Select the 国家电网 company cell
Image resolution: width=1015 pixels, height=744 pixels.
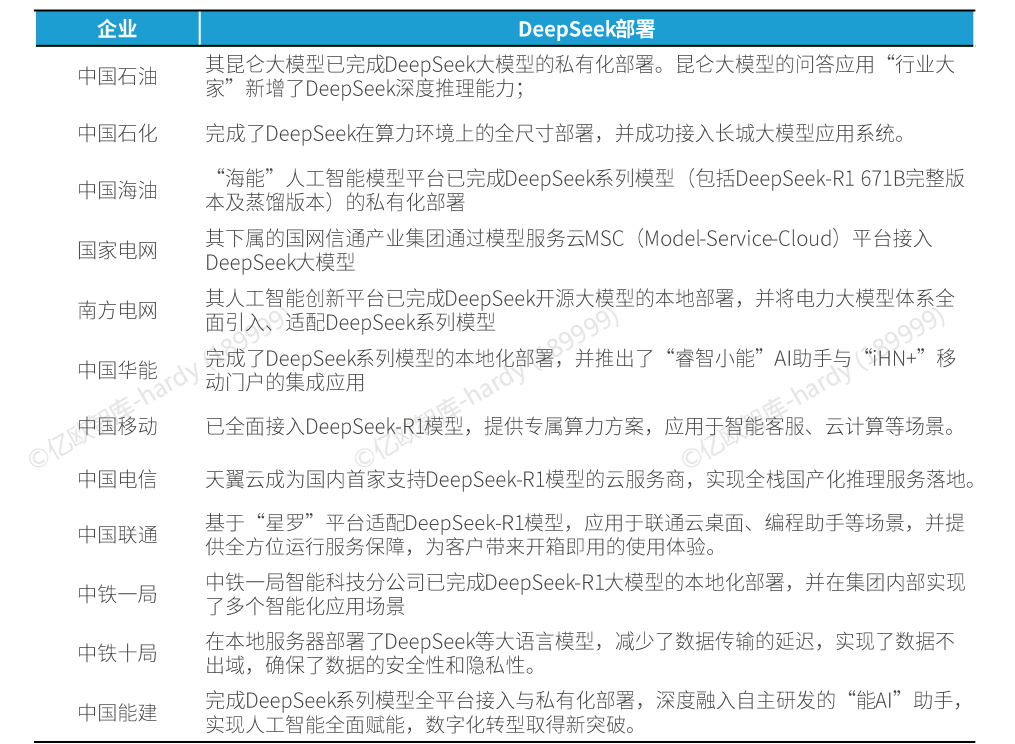(x=117, y=251)
